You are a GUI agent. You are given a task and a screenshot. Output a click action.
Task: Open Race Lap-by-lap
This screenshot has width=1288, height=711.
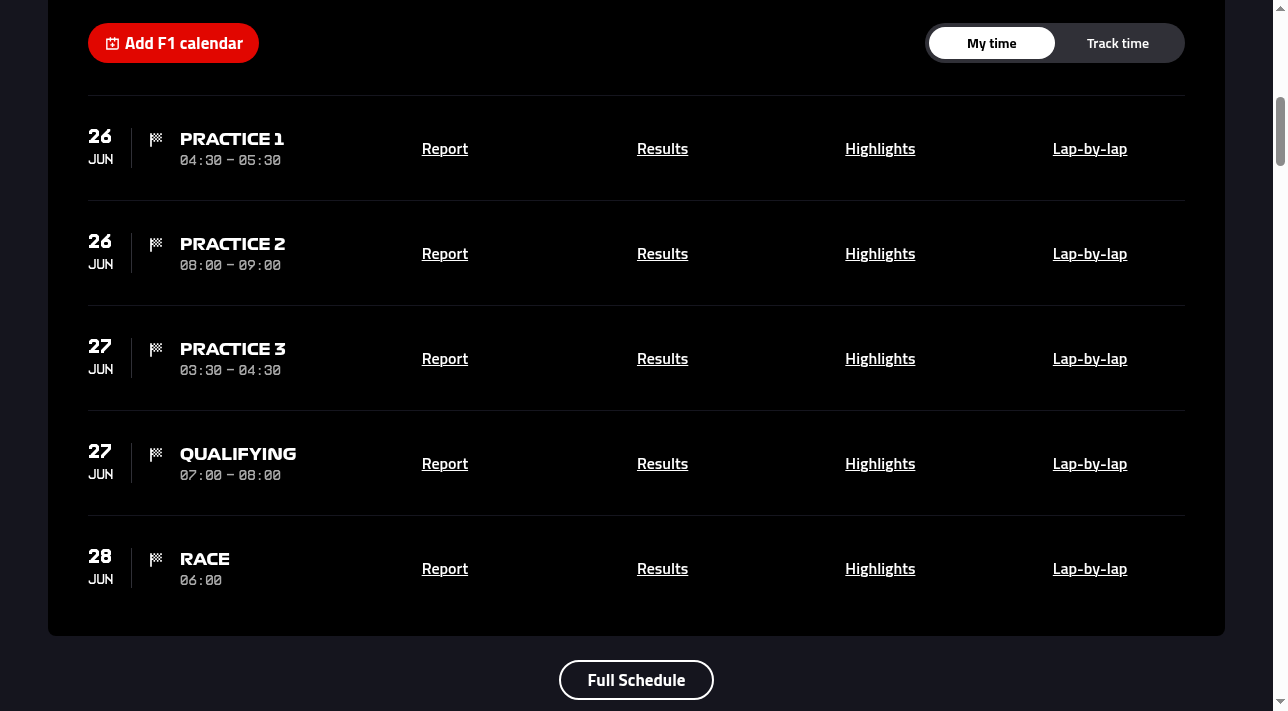pos(1090,569)
